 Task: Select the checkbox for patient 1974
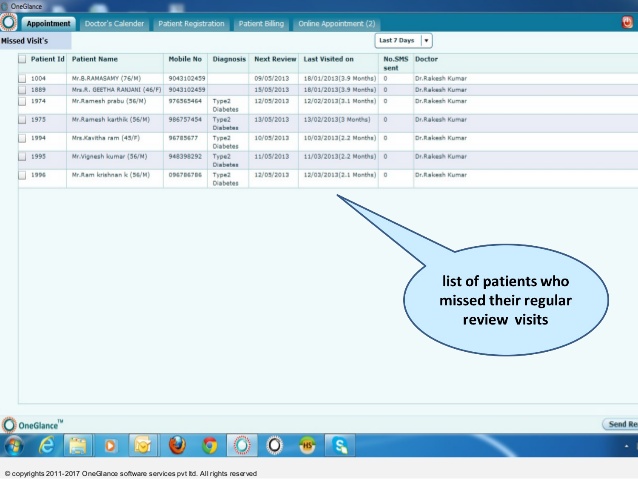[23, 101]
